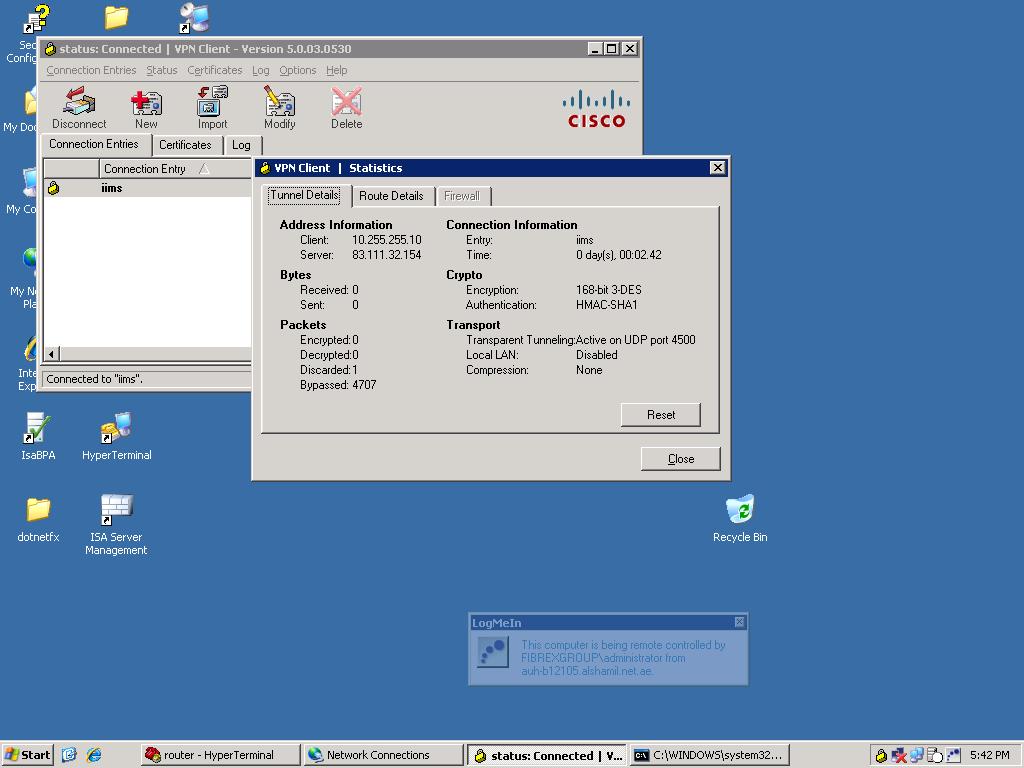Switch to the Certificates tab below the toolbar

pyautogui.click(x=185, y=145)
